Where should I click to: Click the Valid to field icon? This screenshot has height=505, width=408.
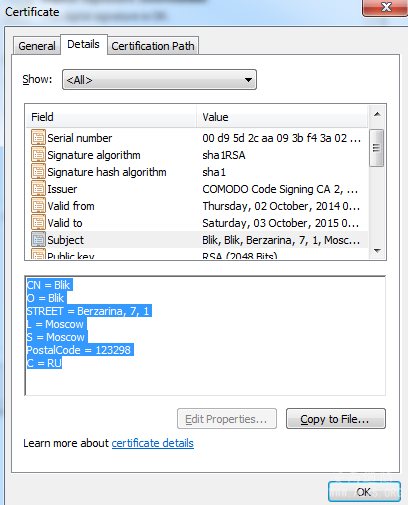click(38, 222)
